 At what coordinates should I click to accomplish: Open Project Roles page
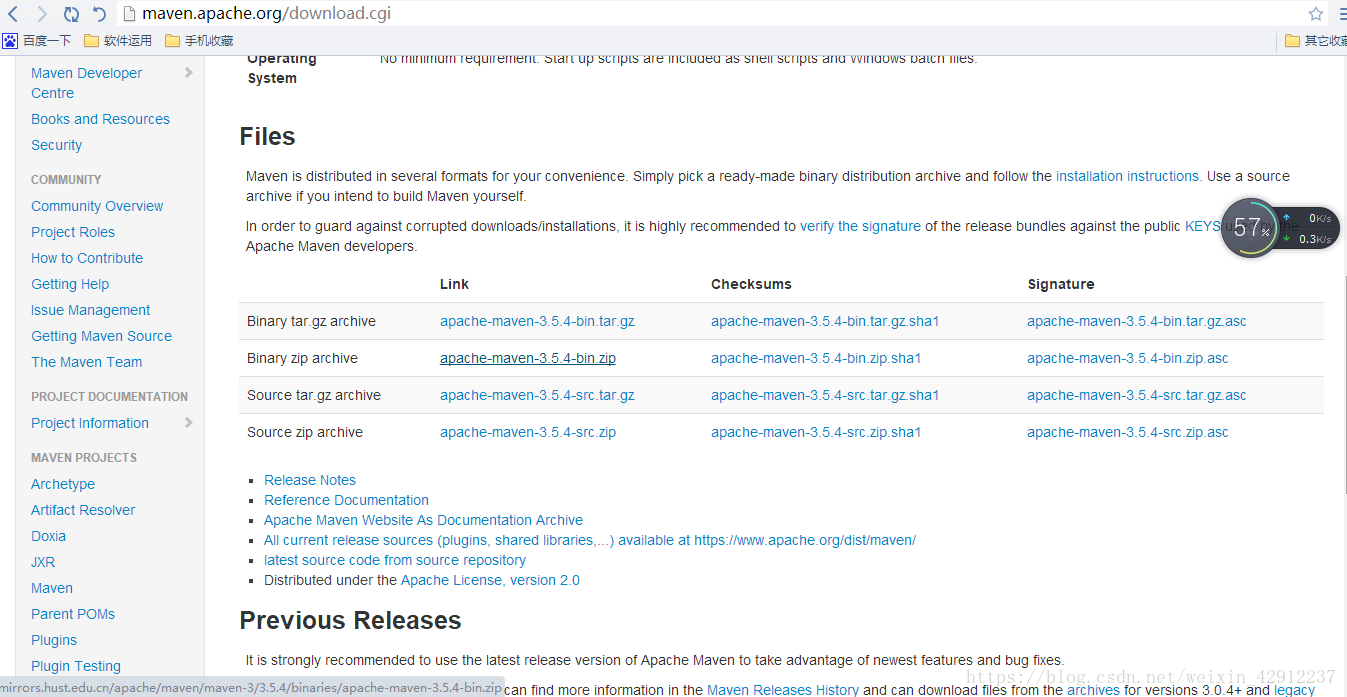click(73, 232)
